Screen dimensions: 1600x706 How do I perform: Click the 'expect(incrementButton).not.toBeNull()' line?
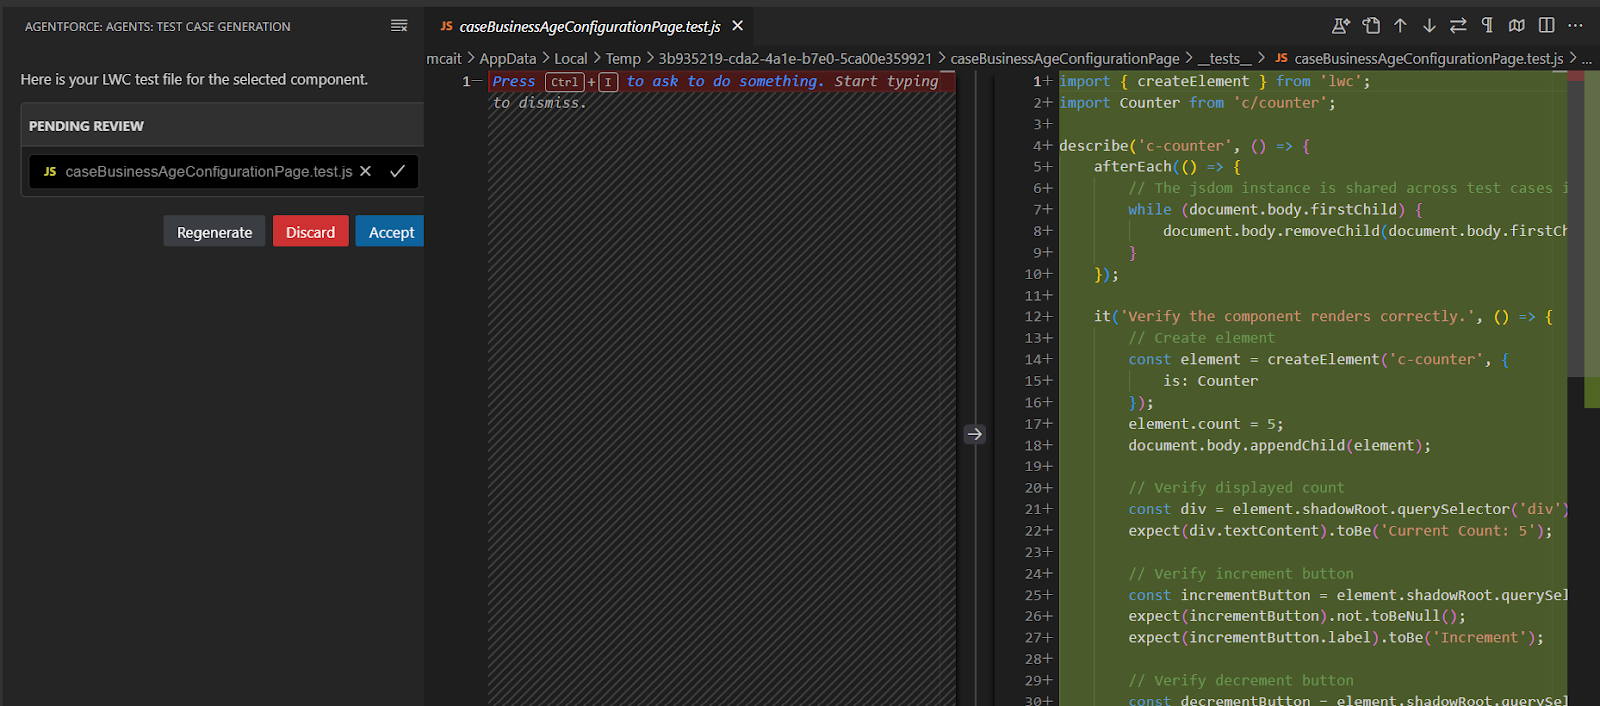pyautogui.click(x=1297, y=617)
